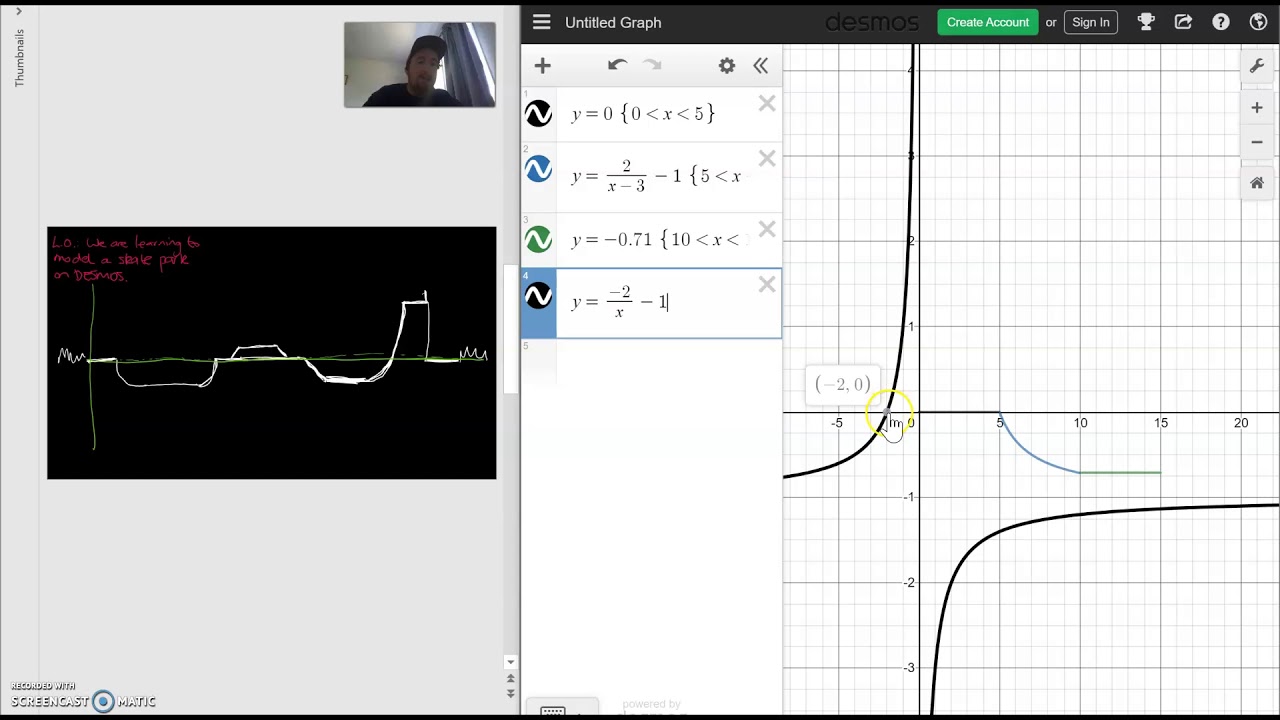
Task: Expand the Thumbnails side panel arrow
Action: click(x=18, y=12)
